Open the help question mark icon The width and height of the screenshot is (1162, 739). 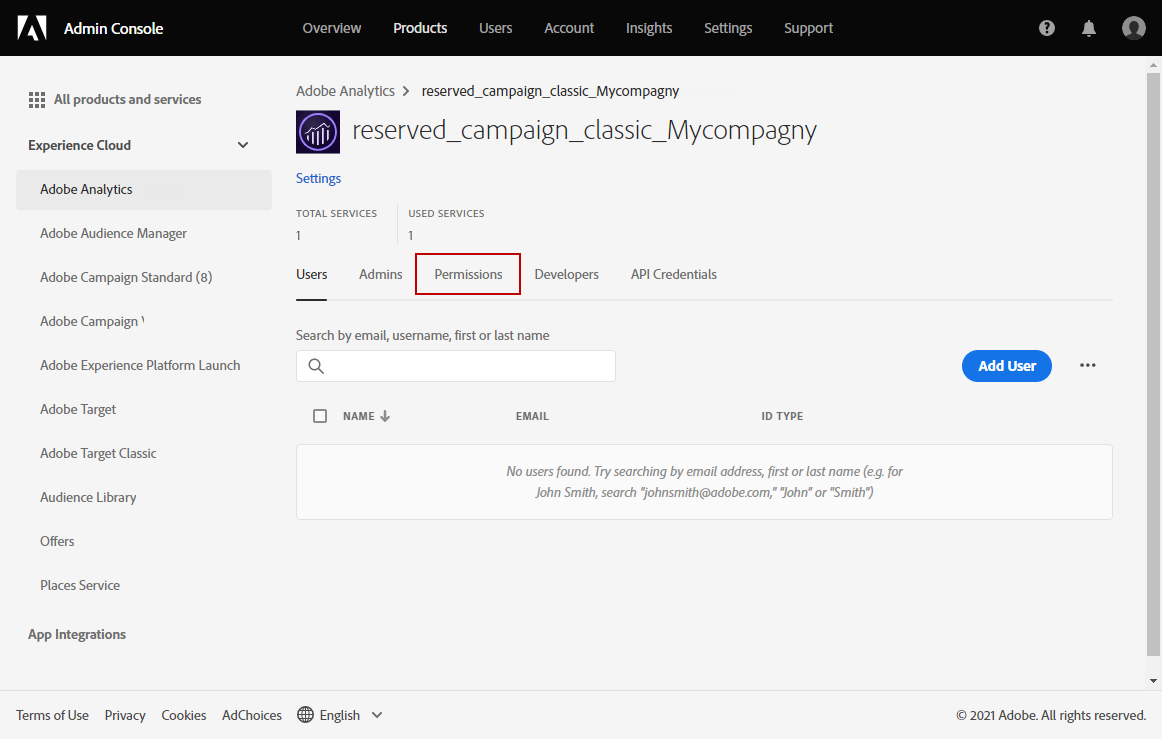click(x=1046, y=28)
